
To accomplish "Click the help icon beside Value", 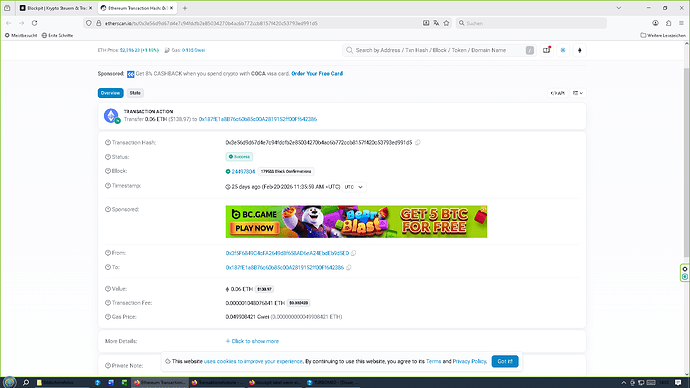I will [108, 289].
